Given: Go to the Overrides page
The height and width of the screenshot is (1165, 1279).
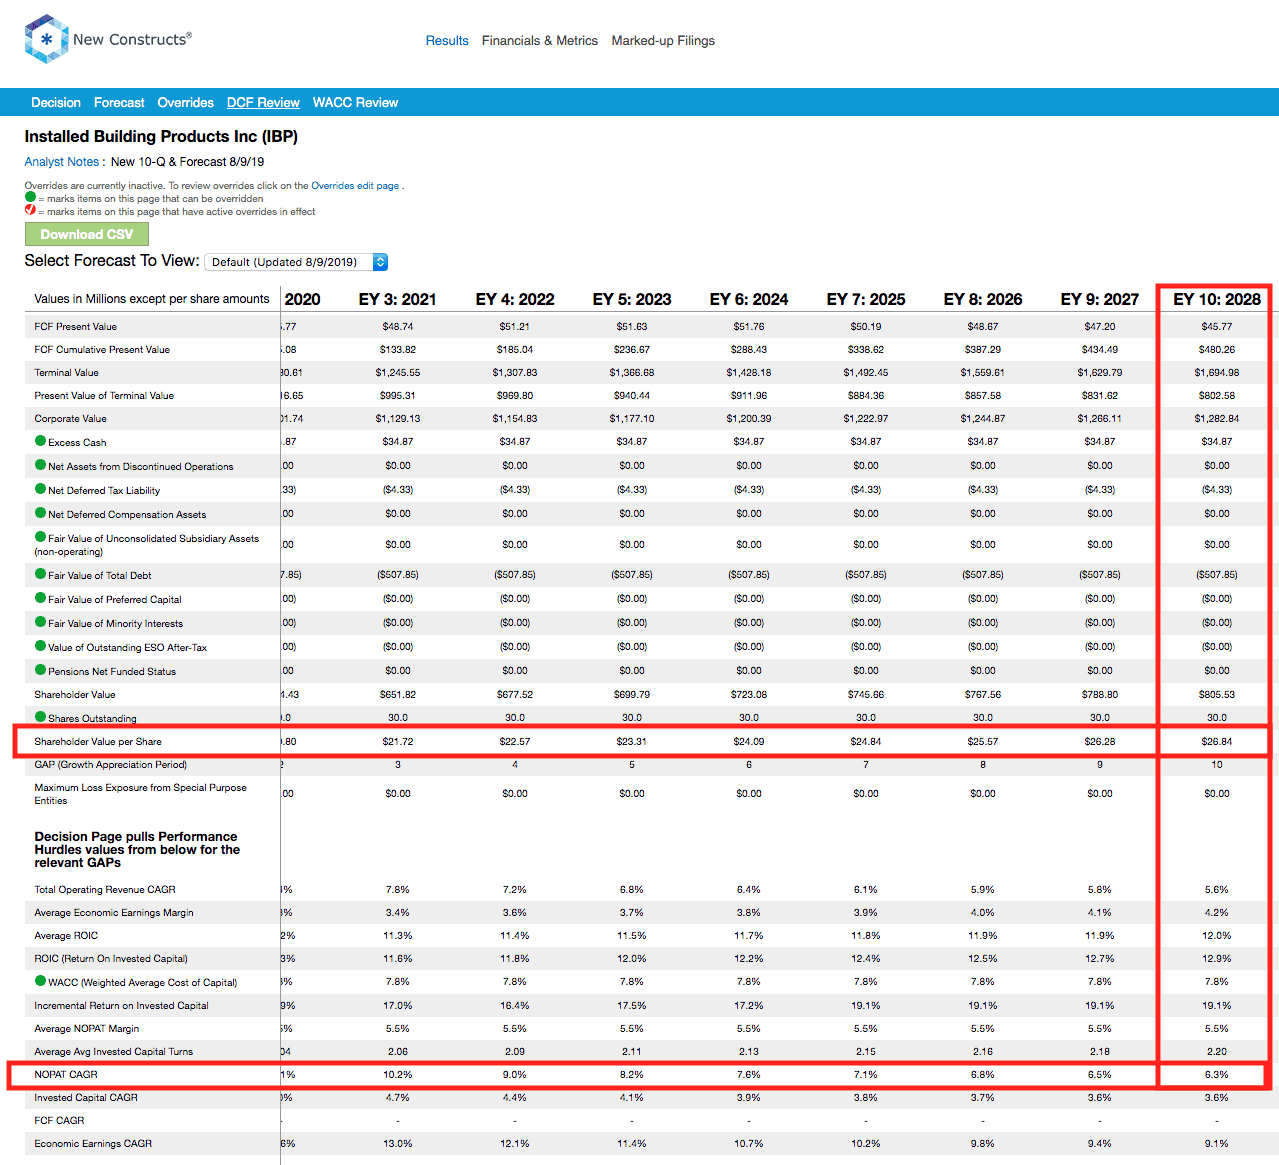Looking at the screenshot, I should tap(186, 103).
